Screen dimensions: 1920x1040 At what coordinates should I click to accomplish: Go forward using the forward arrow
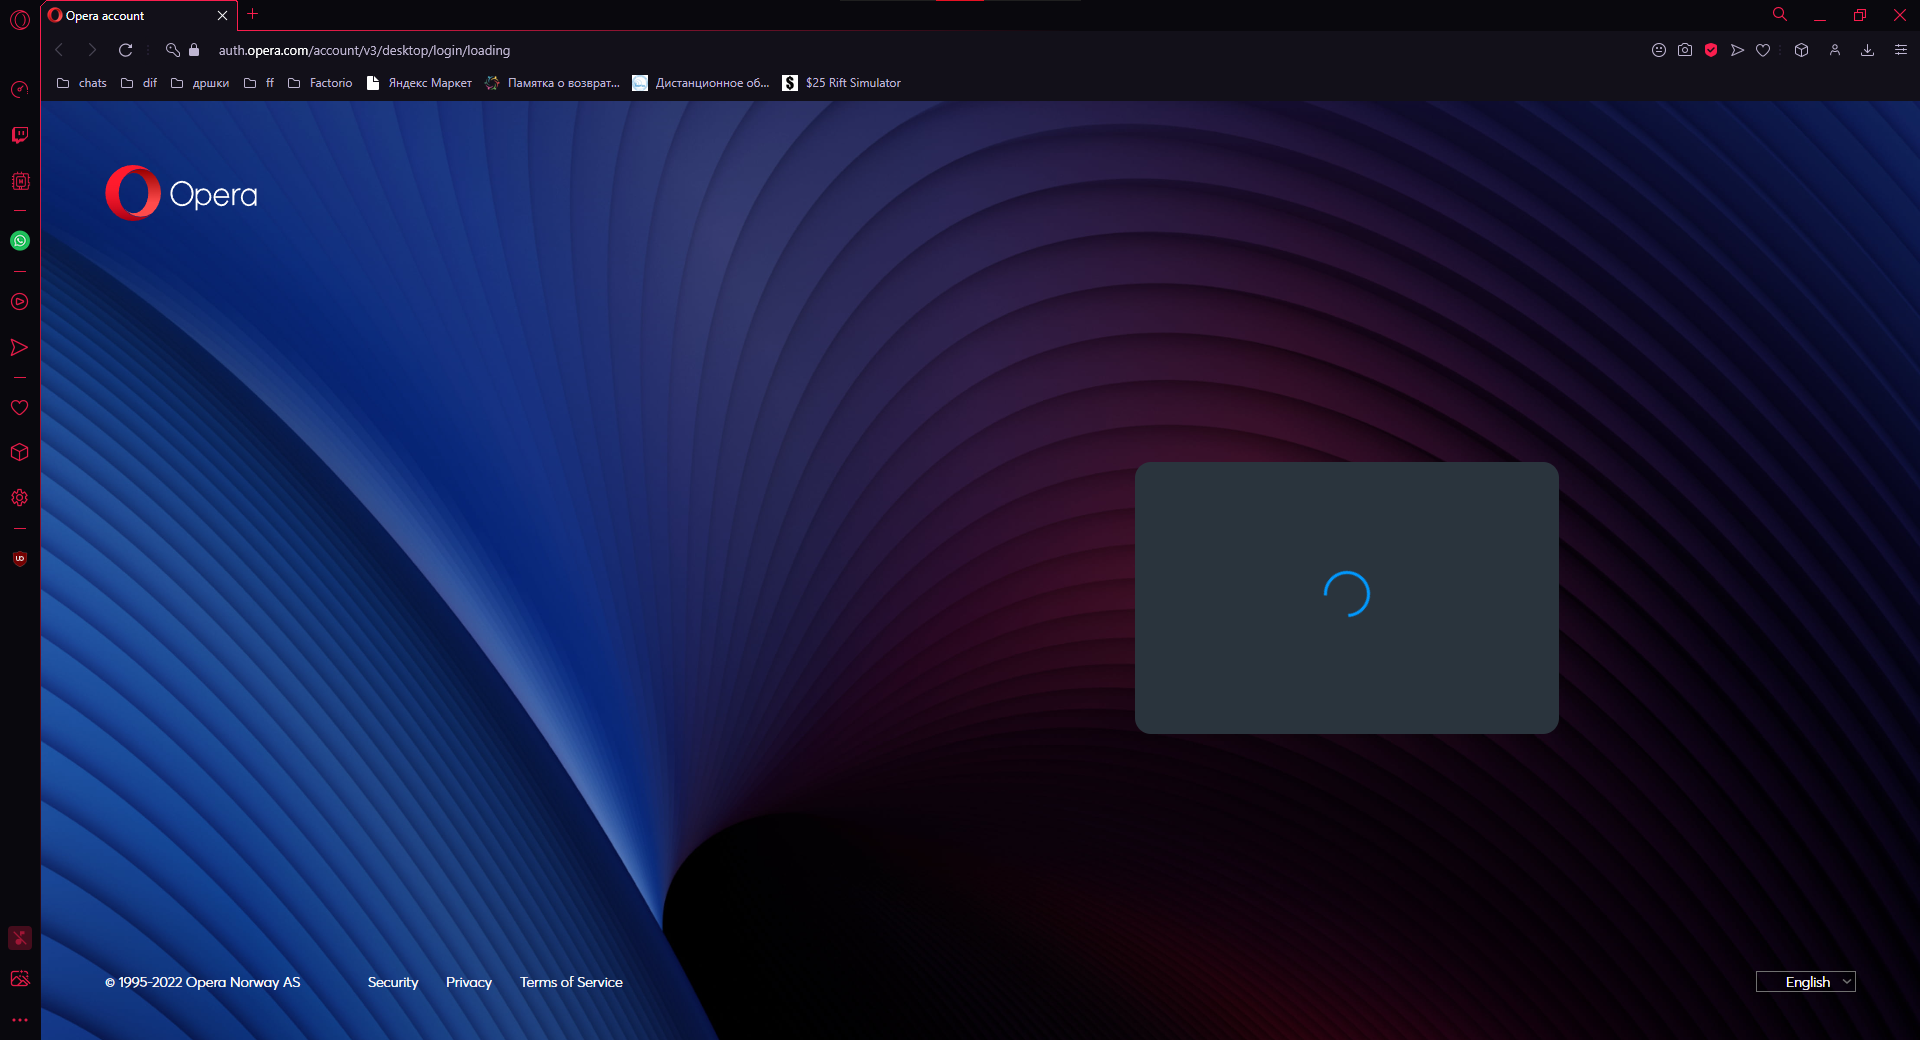pos(92,50)
